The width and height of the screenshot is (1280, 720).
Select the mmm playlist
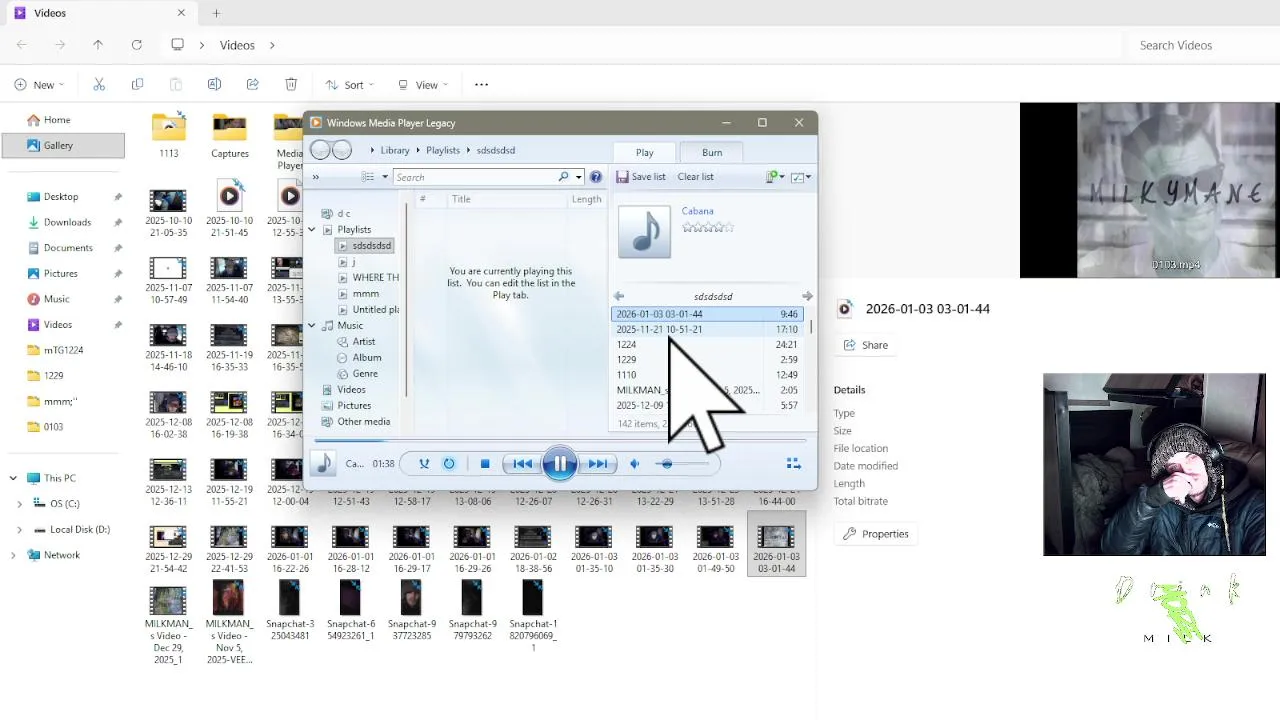pyautogui.click(x=365, y=294)
